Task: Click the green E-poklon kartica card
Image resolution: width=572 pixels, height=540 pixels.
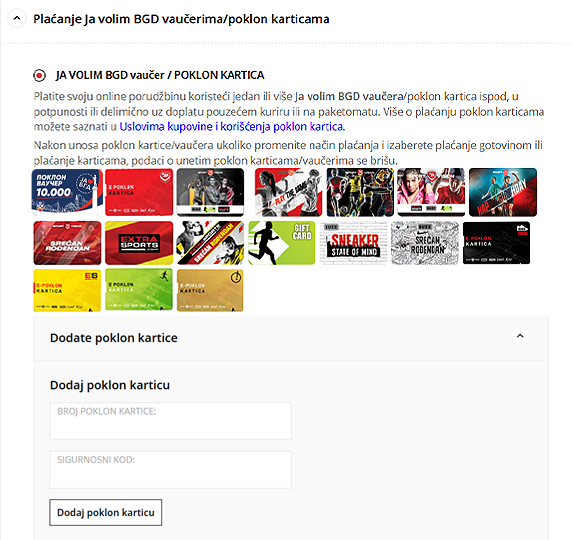Action: (139, 290)
